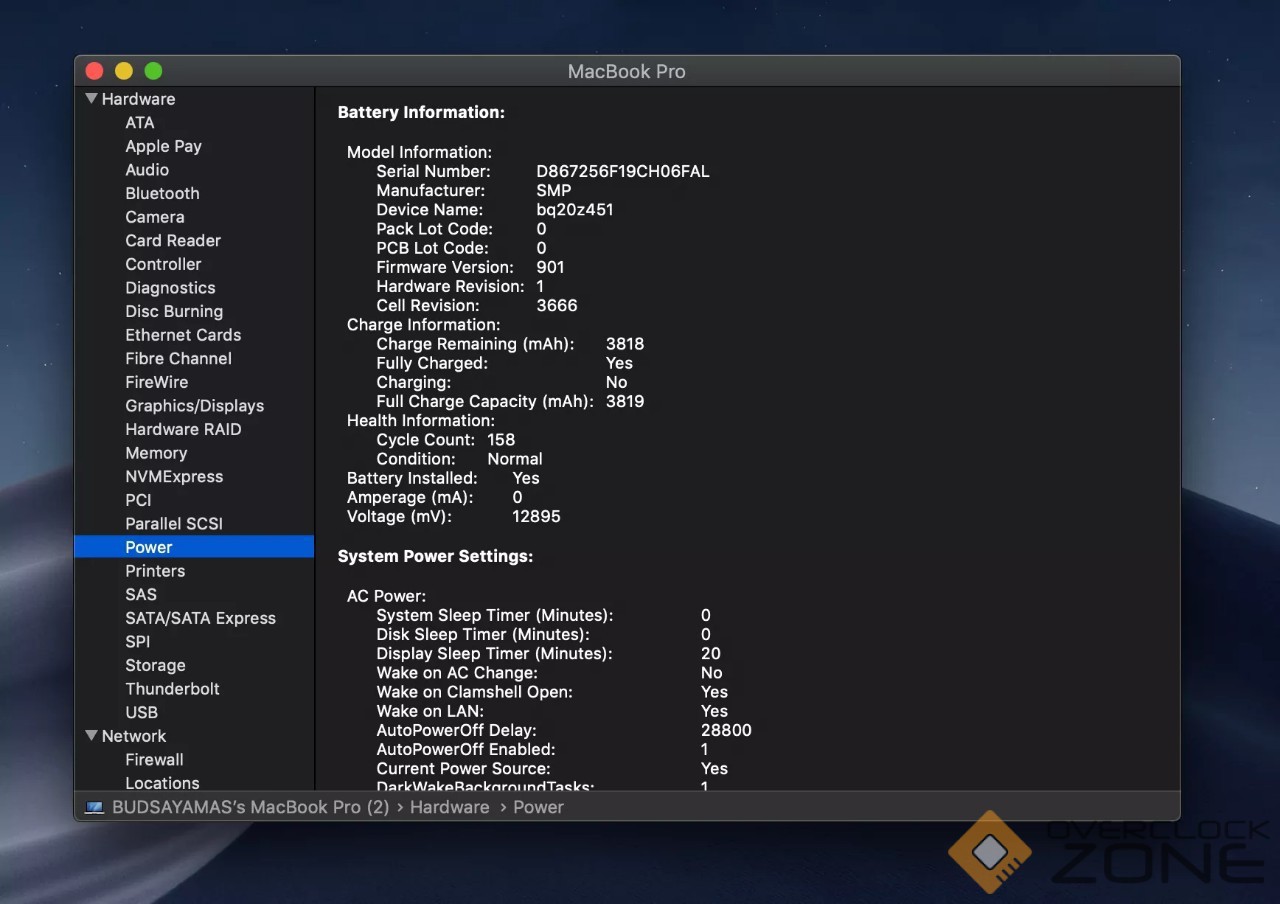Collapse the Network disclosure triangle
The image size is (1280, 904).
pyautogui.click(x=92, y=736)
